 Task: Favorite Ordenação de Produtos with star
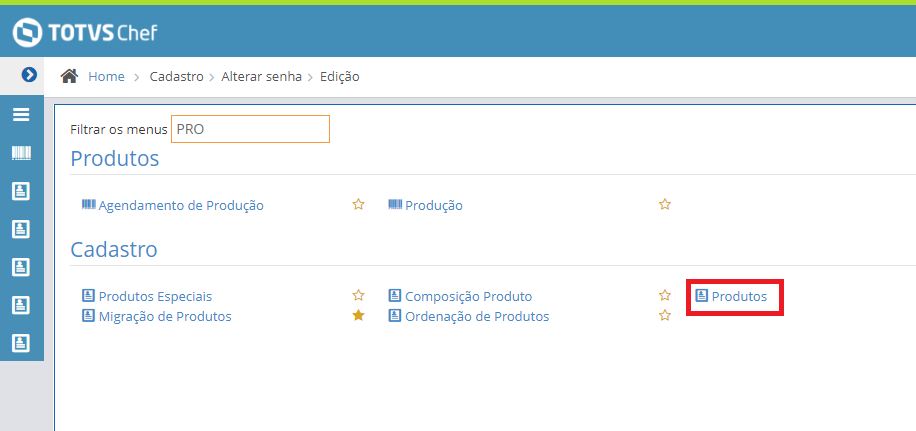(665, 315)
